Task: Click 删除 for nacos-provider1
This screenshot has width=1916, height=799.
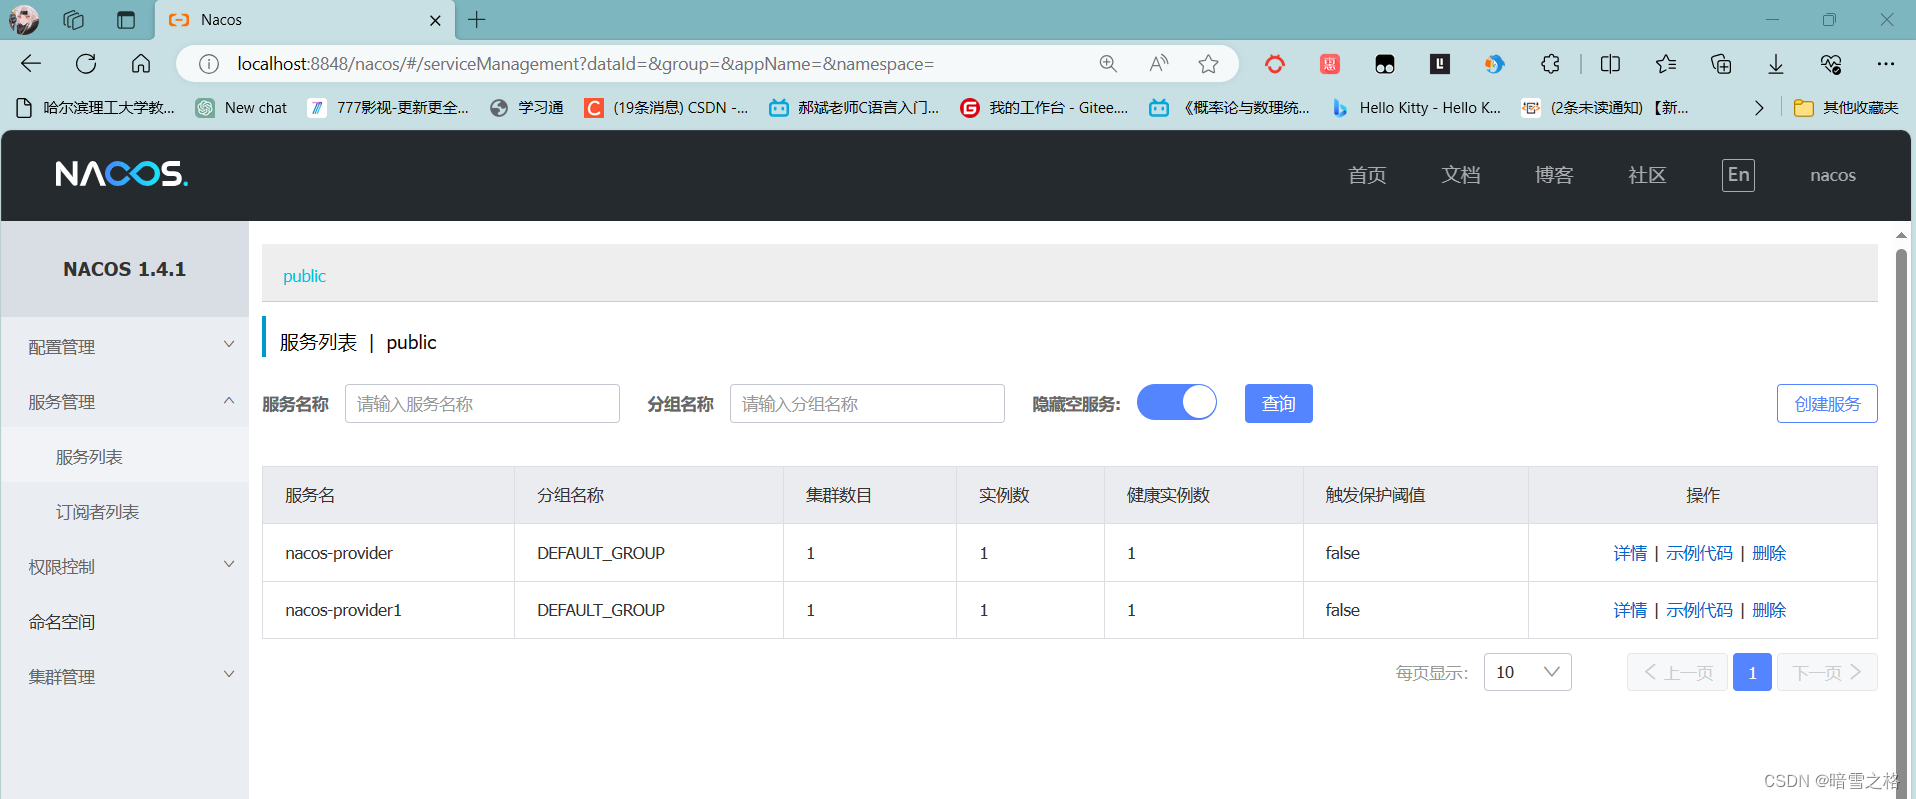Action: [x=1769, y=610]
